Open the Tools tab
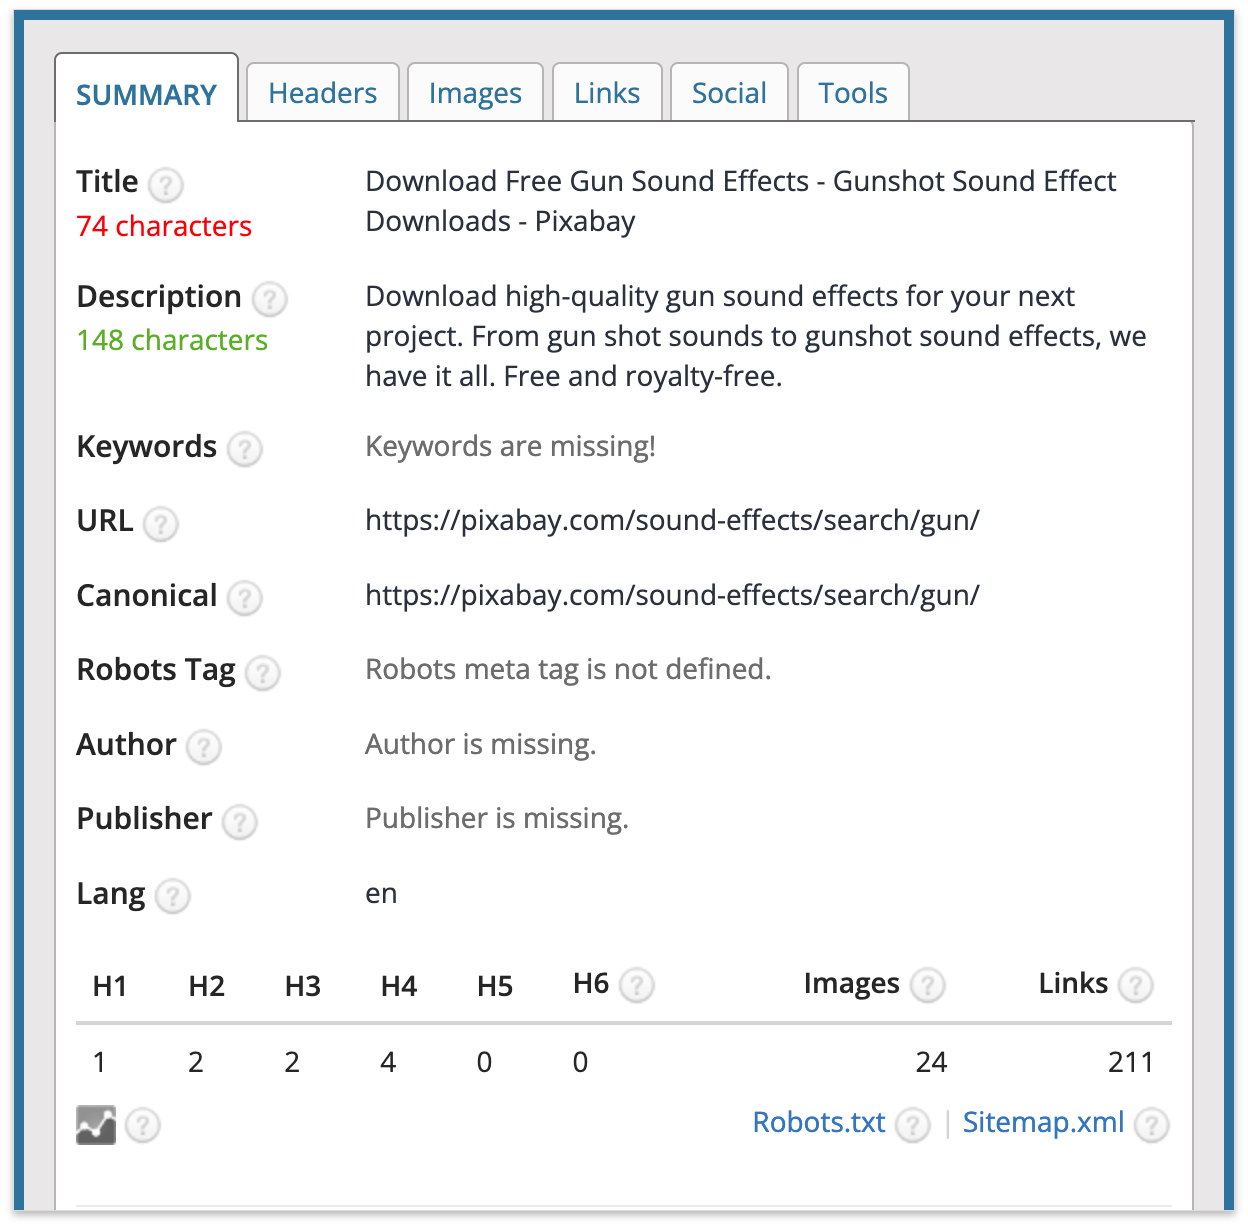 (x=853, y=92)
